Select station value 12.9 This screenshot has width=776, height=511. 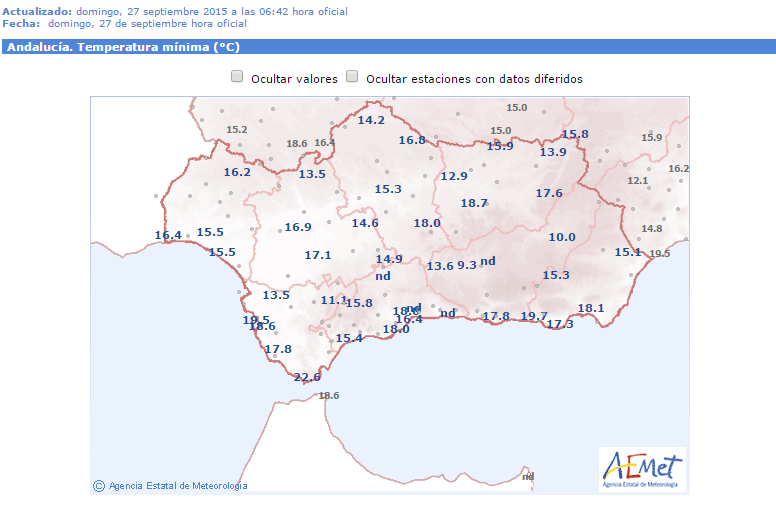point(454,176)
